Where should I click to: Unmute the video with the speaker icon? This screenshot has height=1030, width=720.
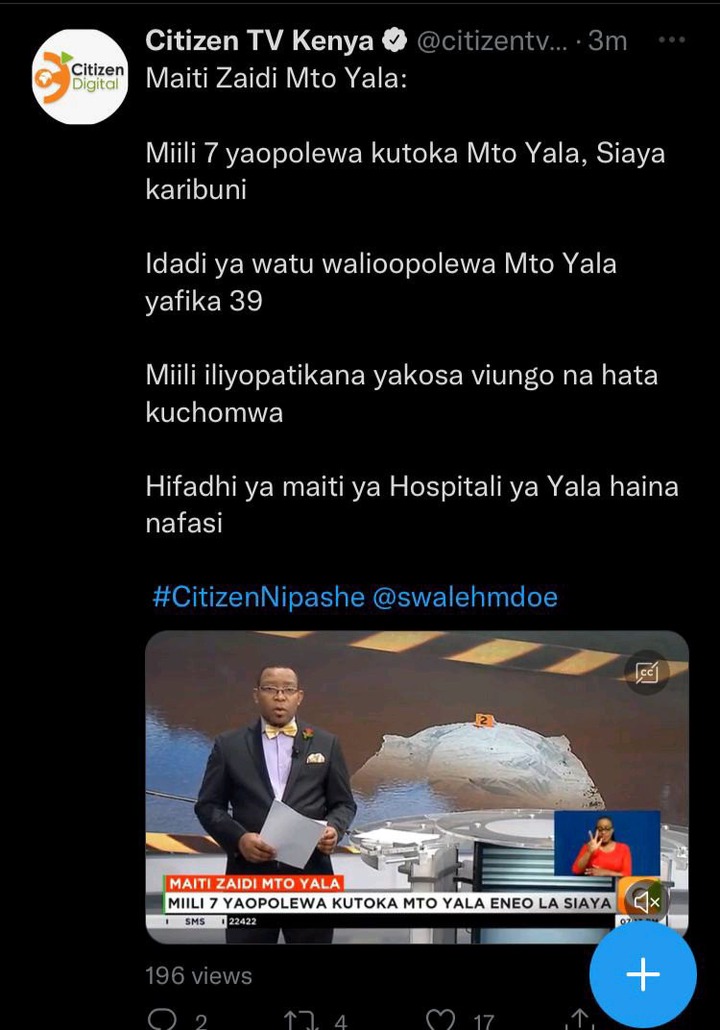(646, 902)
